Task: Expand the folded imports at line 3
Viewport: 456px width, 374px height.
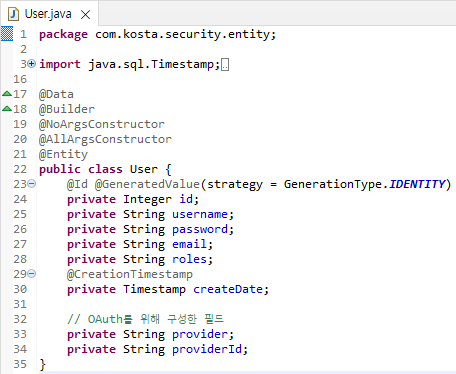Action: 32,63
